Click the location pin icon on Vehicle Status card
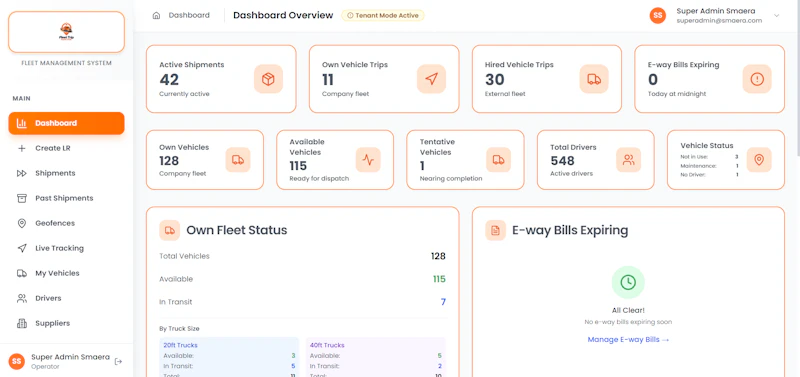Viewport: 800px width, 377px height. click(759, 160)
